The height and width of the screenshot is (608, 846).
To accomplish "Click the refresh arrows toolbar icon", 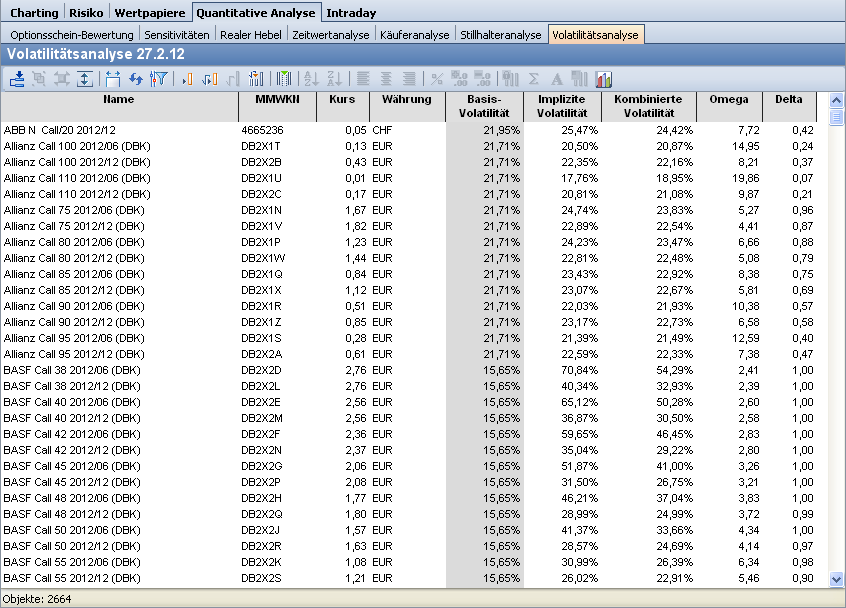I will pyautogui.click(x=136, y=78).
